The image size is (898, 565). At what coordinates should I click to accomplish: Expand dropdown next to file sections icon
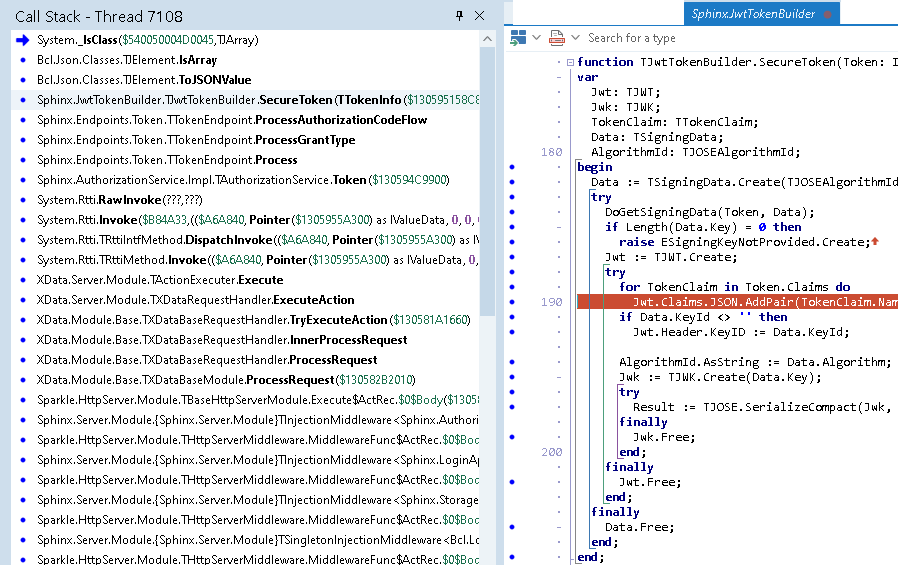536,38
